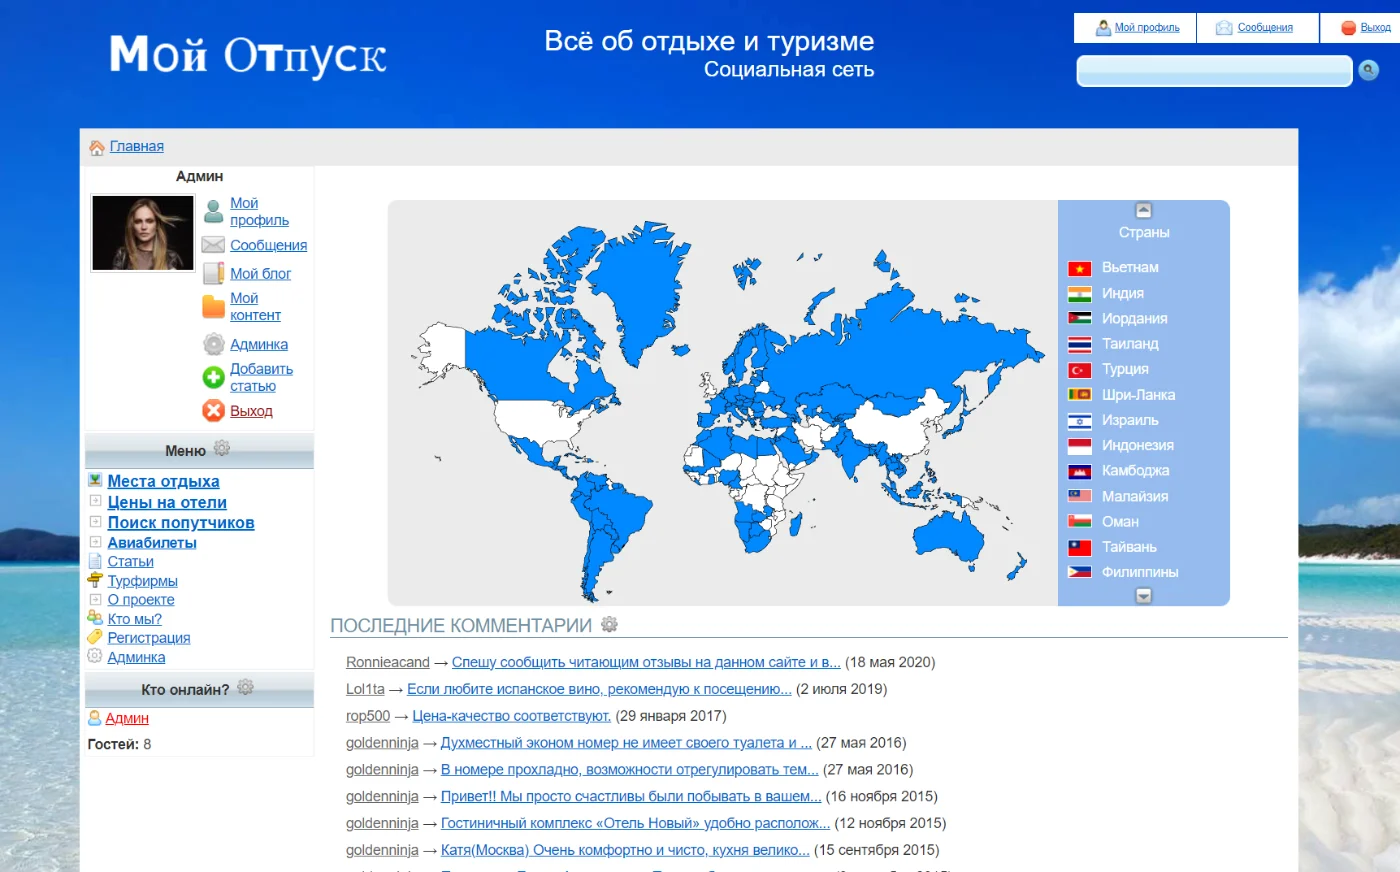Image resolution: width=1400 pixels, height=872 pixels.
Task: Open Регистрация in the menu
Action: coord(149,638)
